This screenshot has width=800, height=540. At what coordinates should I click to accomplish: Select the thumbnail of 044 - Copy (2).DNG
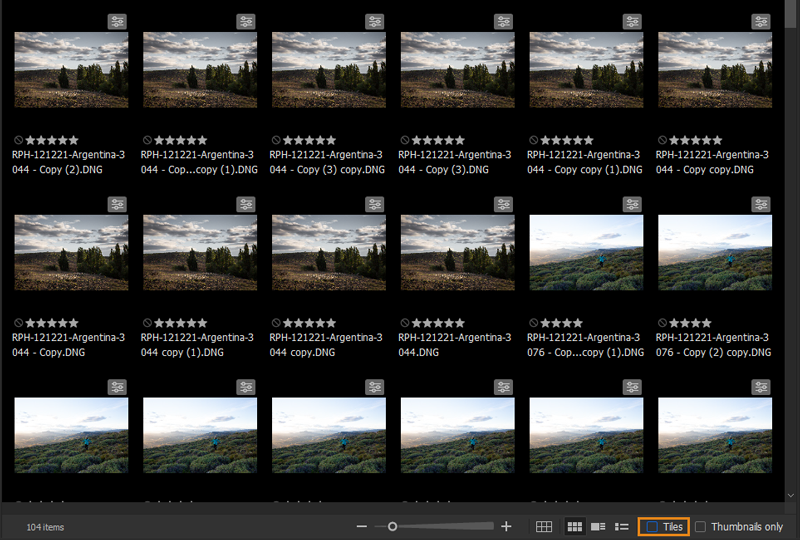tap(71, 70)
